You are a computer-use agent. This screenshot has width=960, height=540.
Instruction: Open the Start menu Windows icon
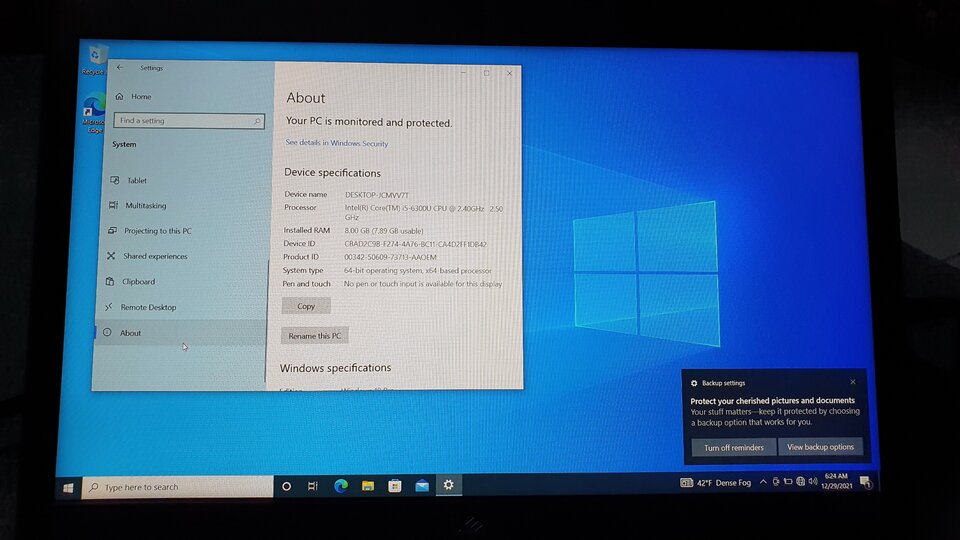point(68,487)
